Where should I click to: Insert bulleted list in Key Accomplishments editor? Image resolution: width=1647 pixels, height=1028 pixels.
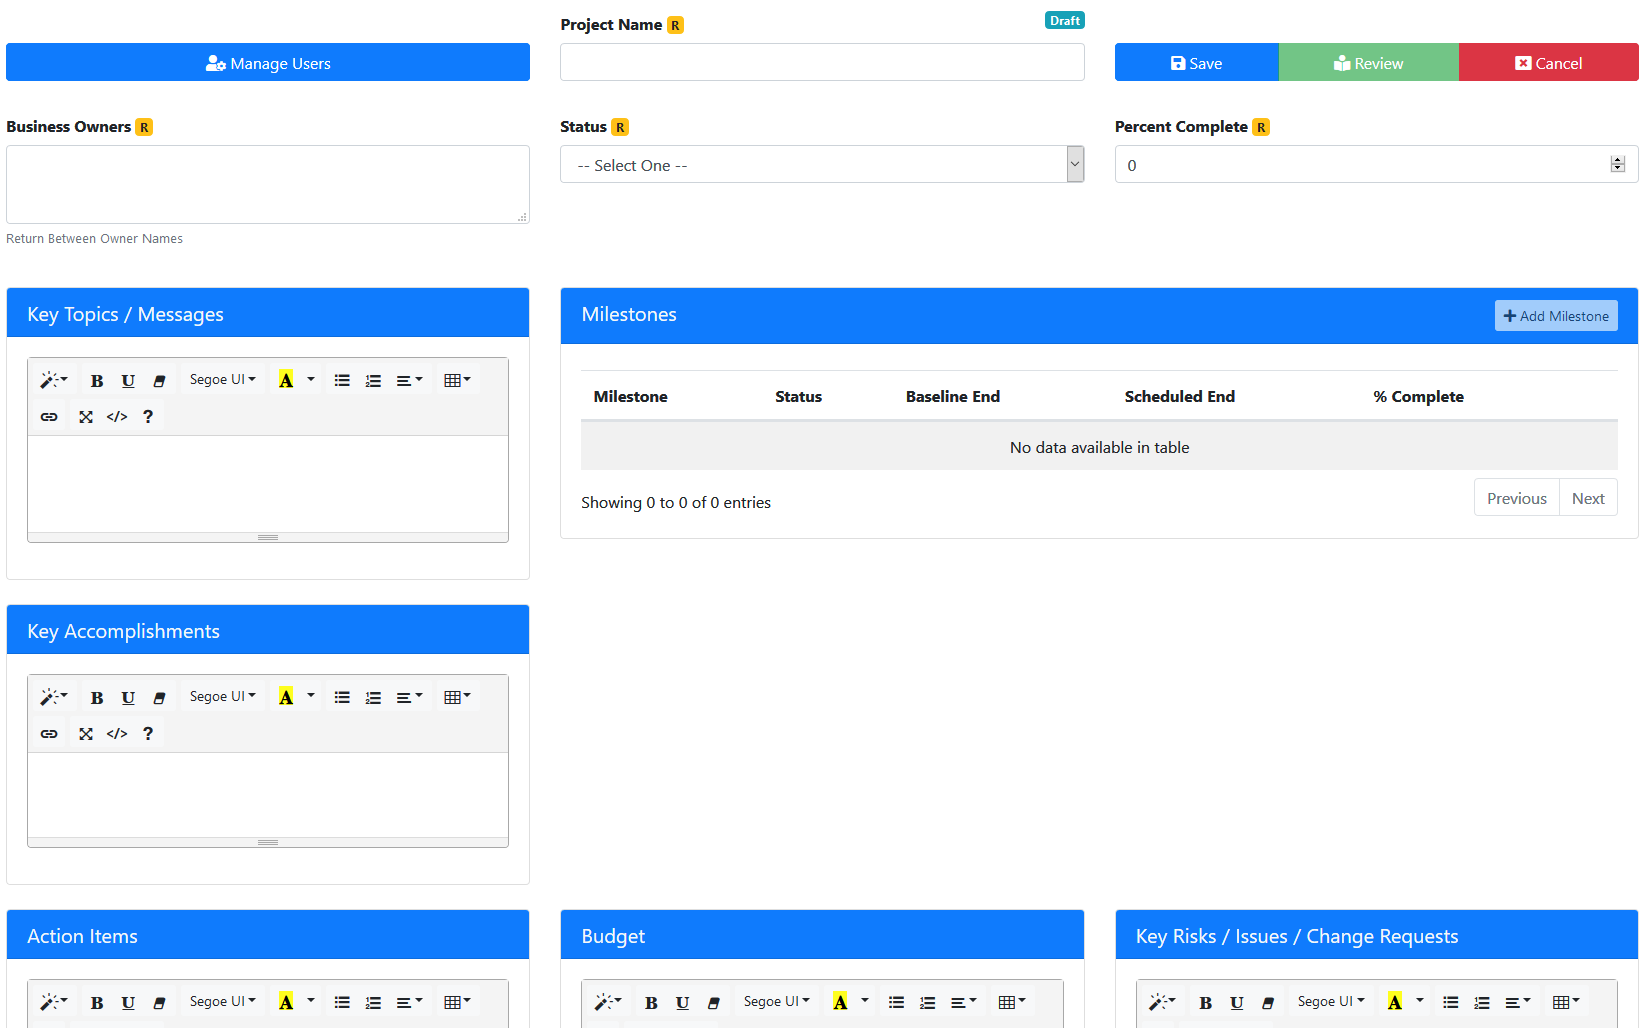[342, 697]
